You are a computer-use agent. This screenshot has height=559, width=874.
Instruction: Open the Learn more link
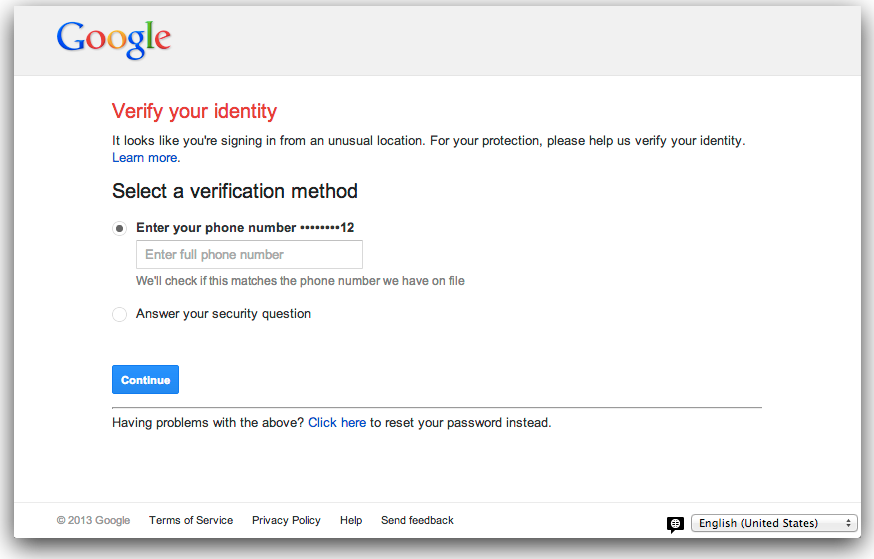point(145,158)
